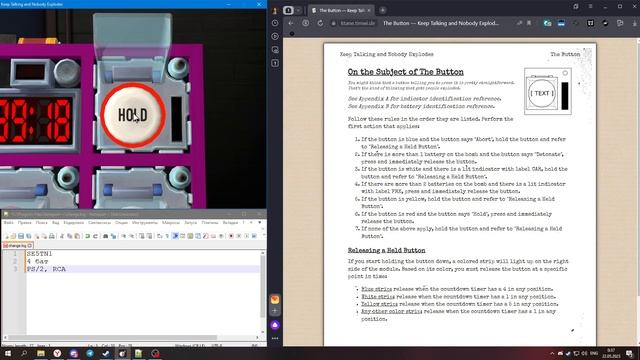This screenshot has width=640, height=360.
Task: Click the Replace icon in Notepad++ toolbar
Action: tap(113, 236)
